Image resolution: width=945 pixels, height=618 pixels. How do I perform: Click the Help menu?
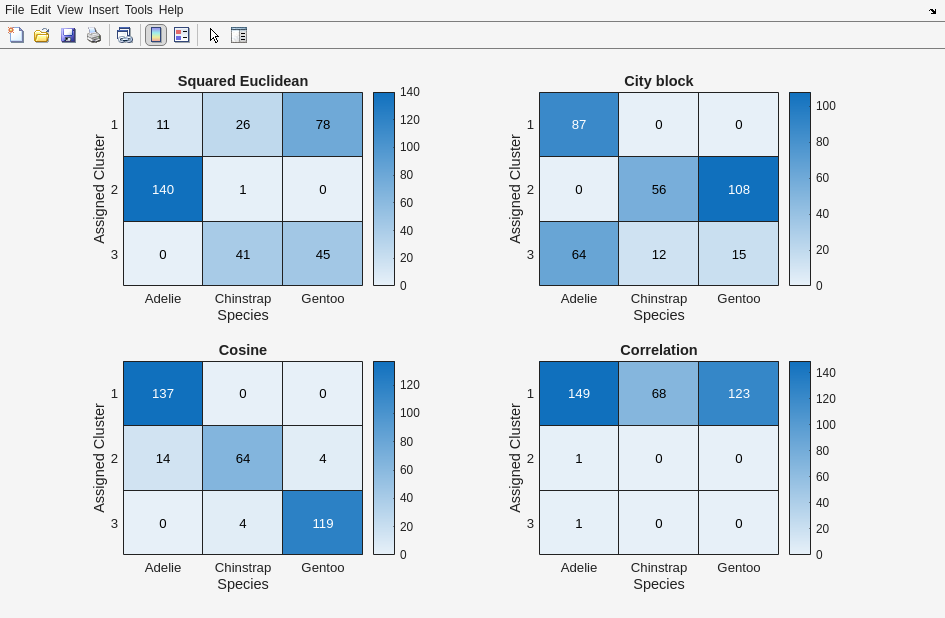coord(171,10)
